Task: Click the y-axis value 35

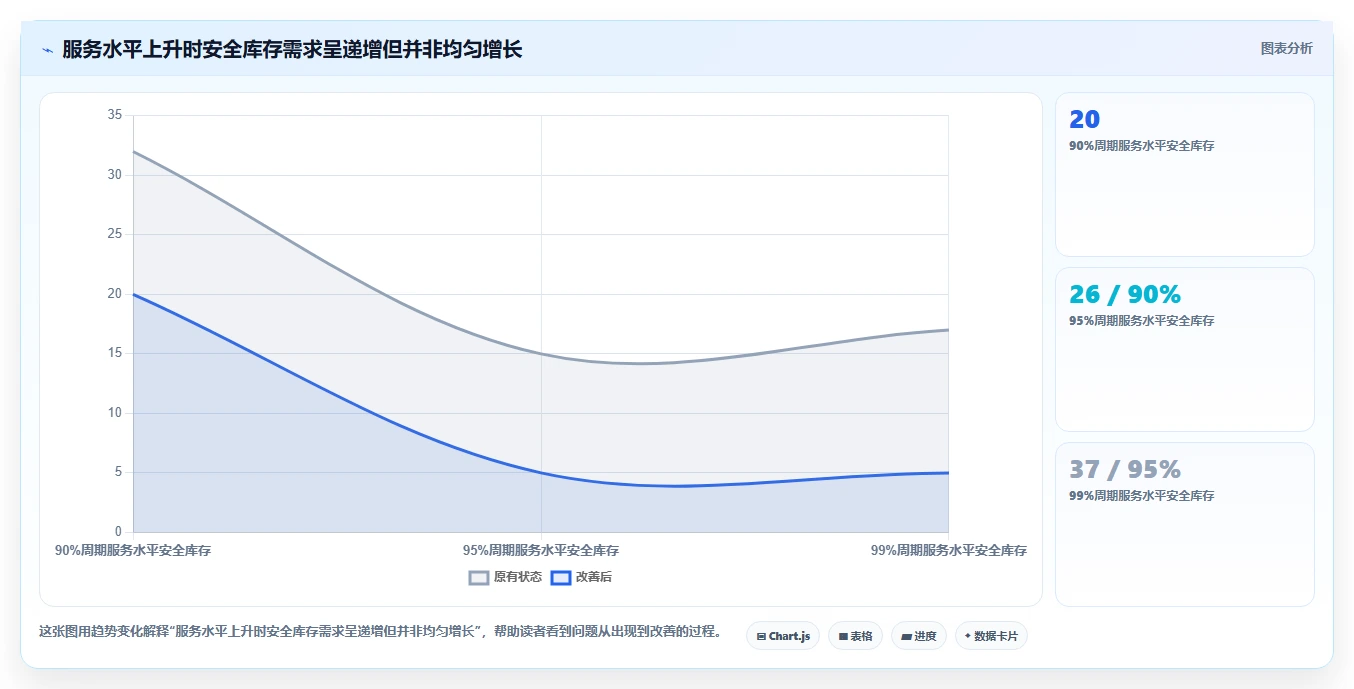Action: [114, 115]
